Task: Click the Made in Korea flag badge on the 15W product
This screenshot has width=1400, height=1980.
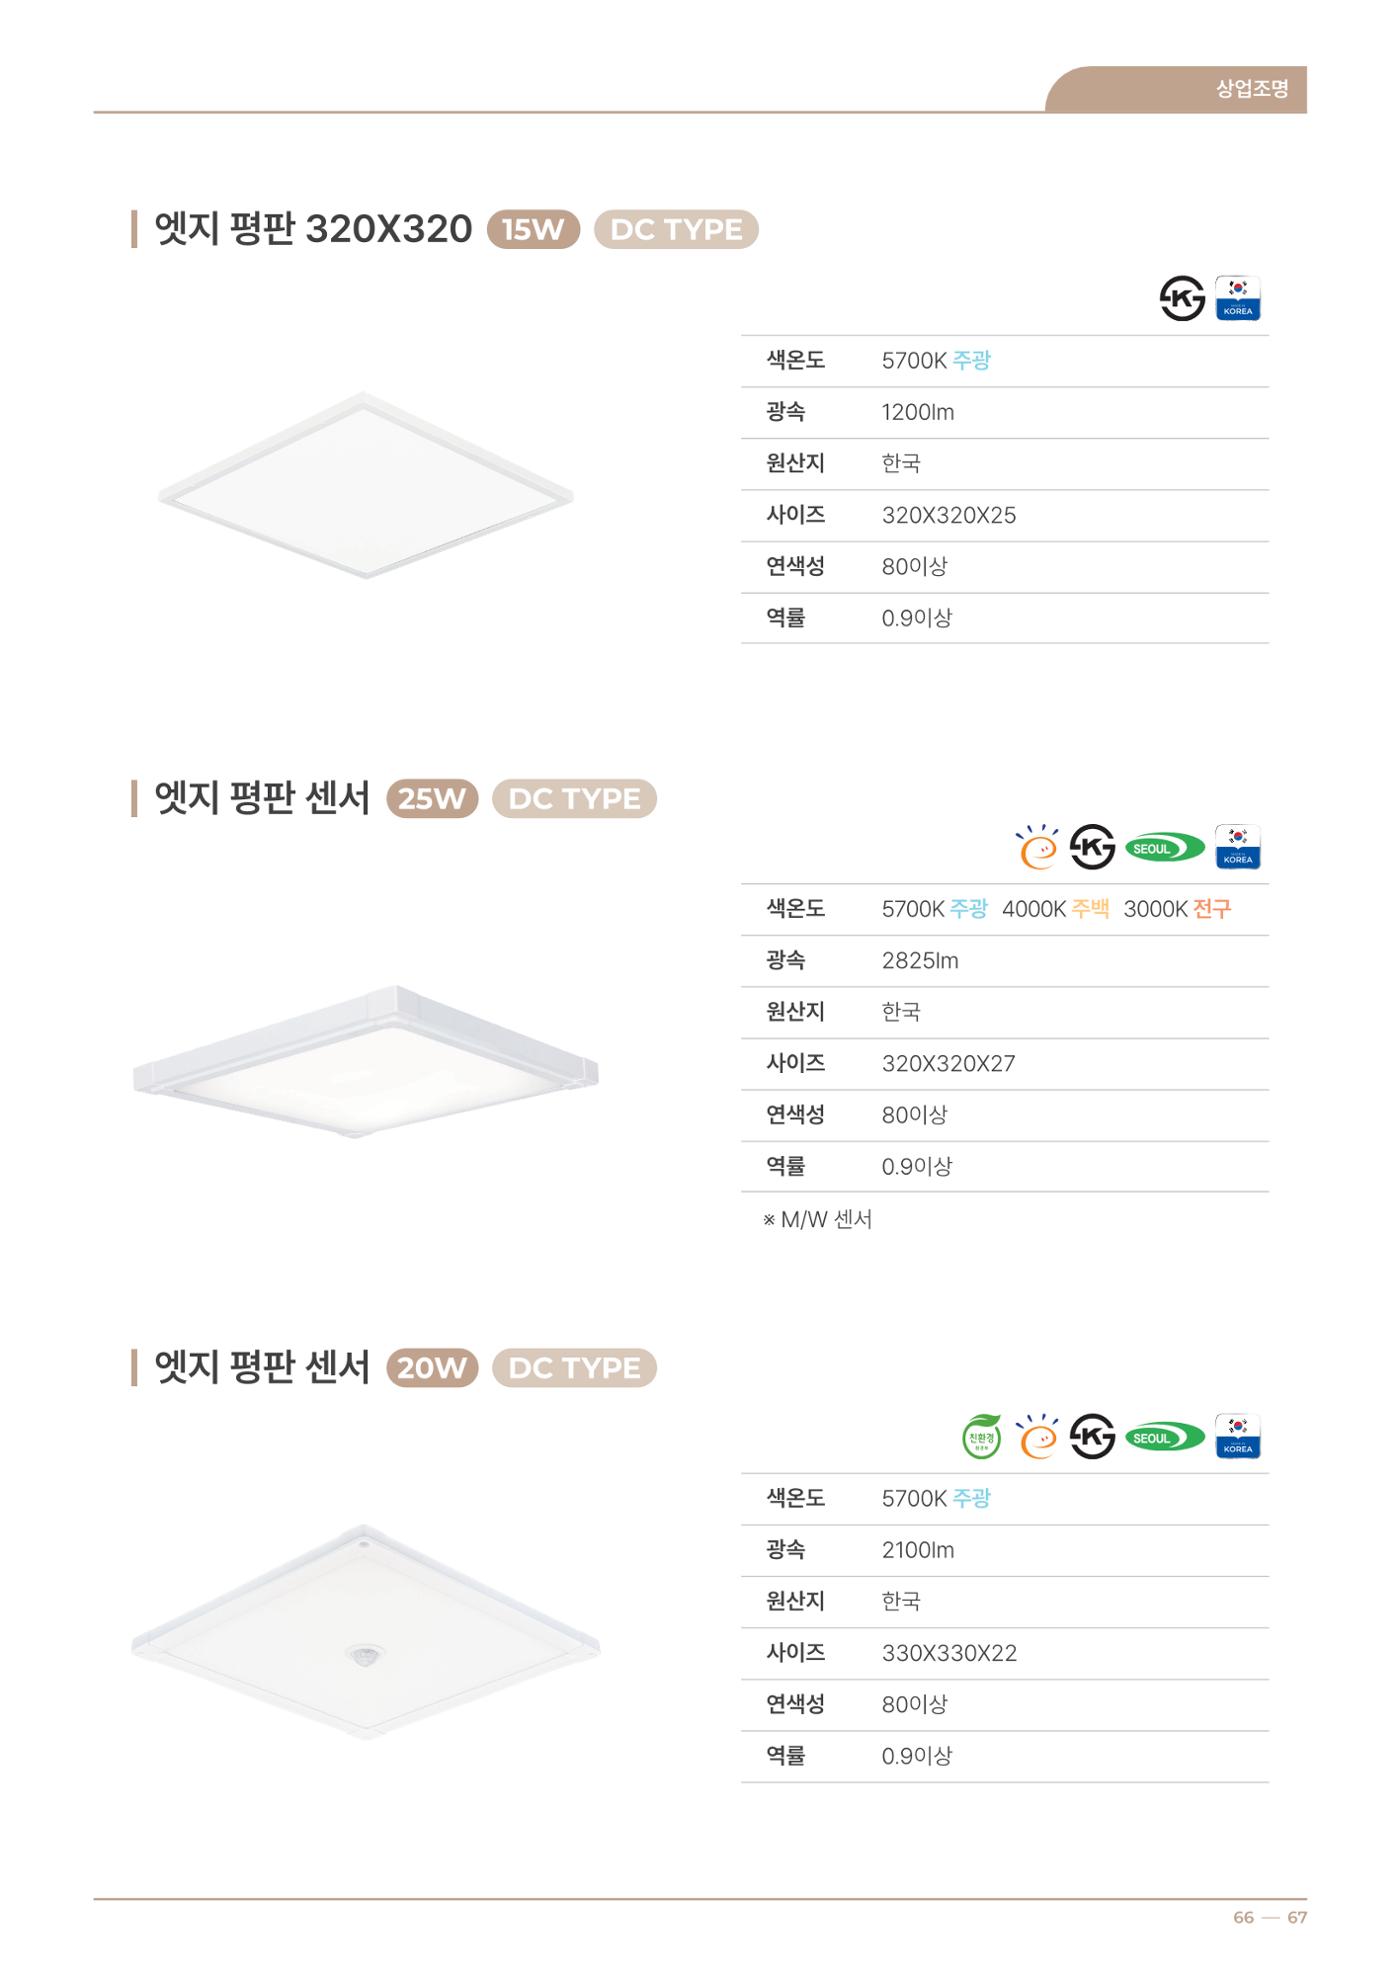Action: [1237, 298]
